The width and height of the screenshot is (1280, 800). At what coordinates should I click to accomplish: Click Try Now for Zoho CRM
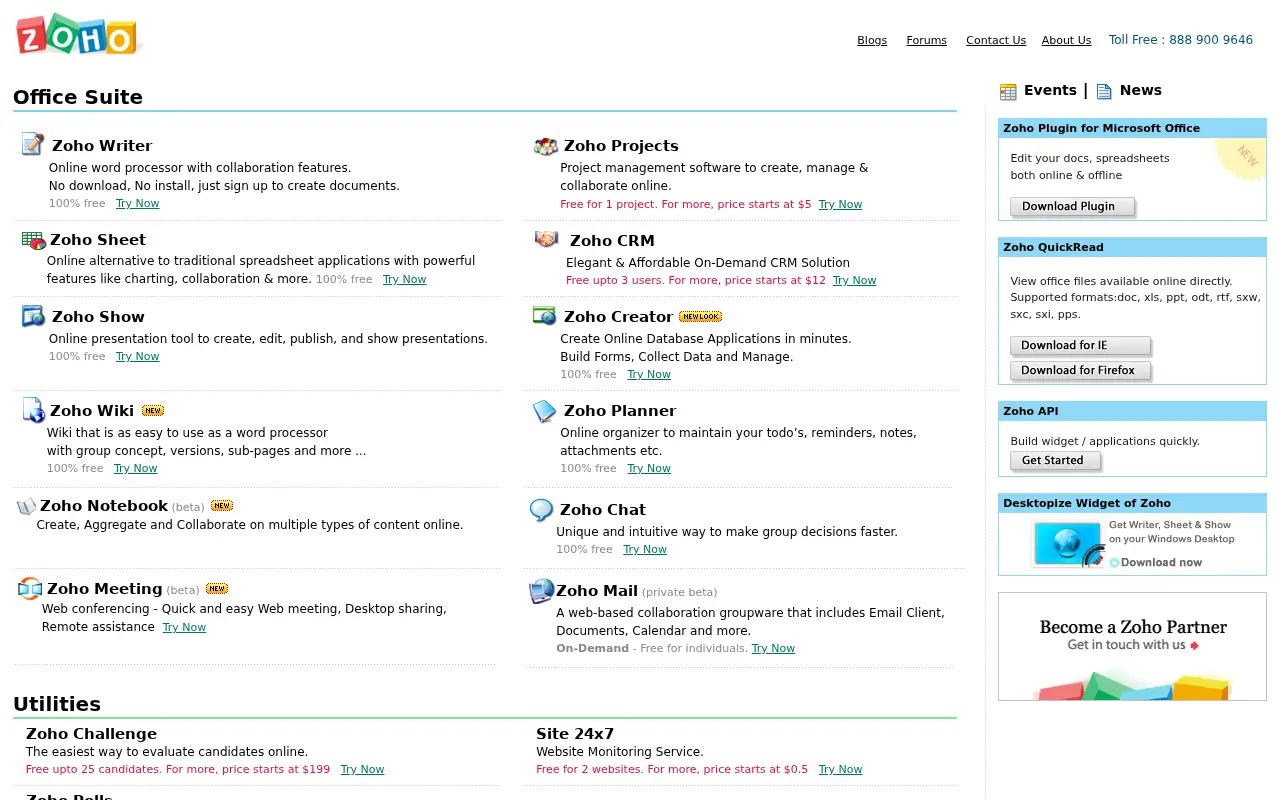pos(855,280)
